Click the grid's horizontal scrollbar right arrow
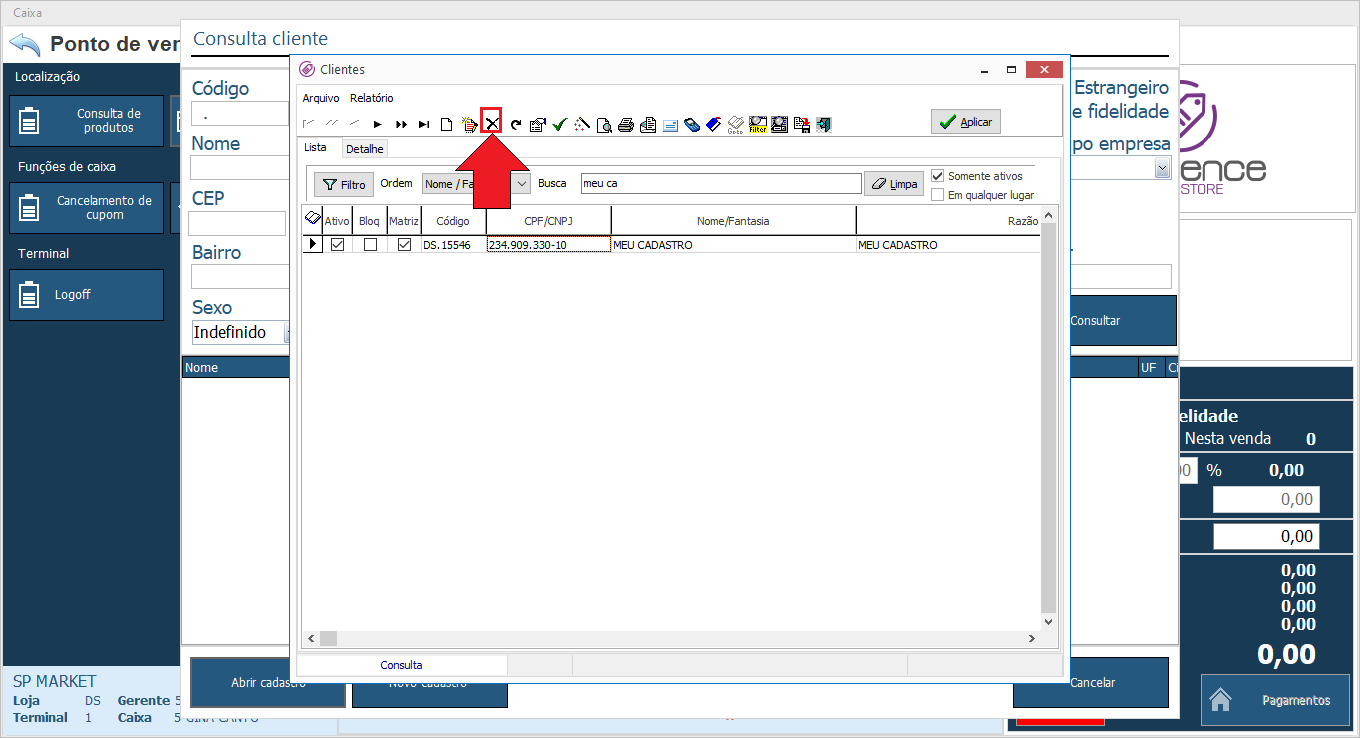 pyautogui.click(x=1032, y=638)
